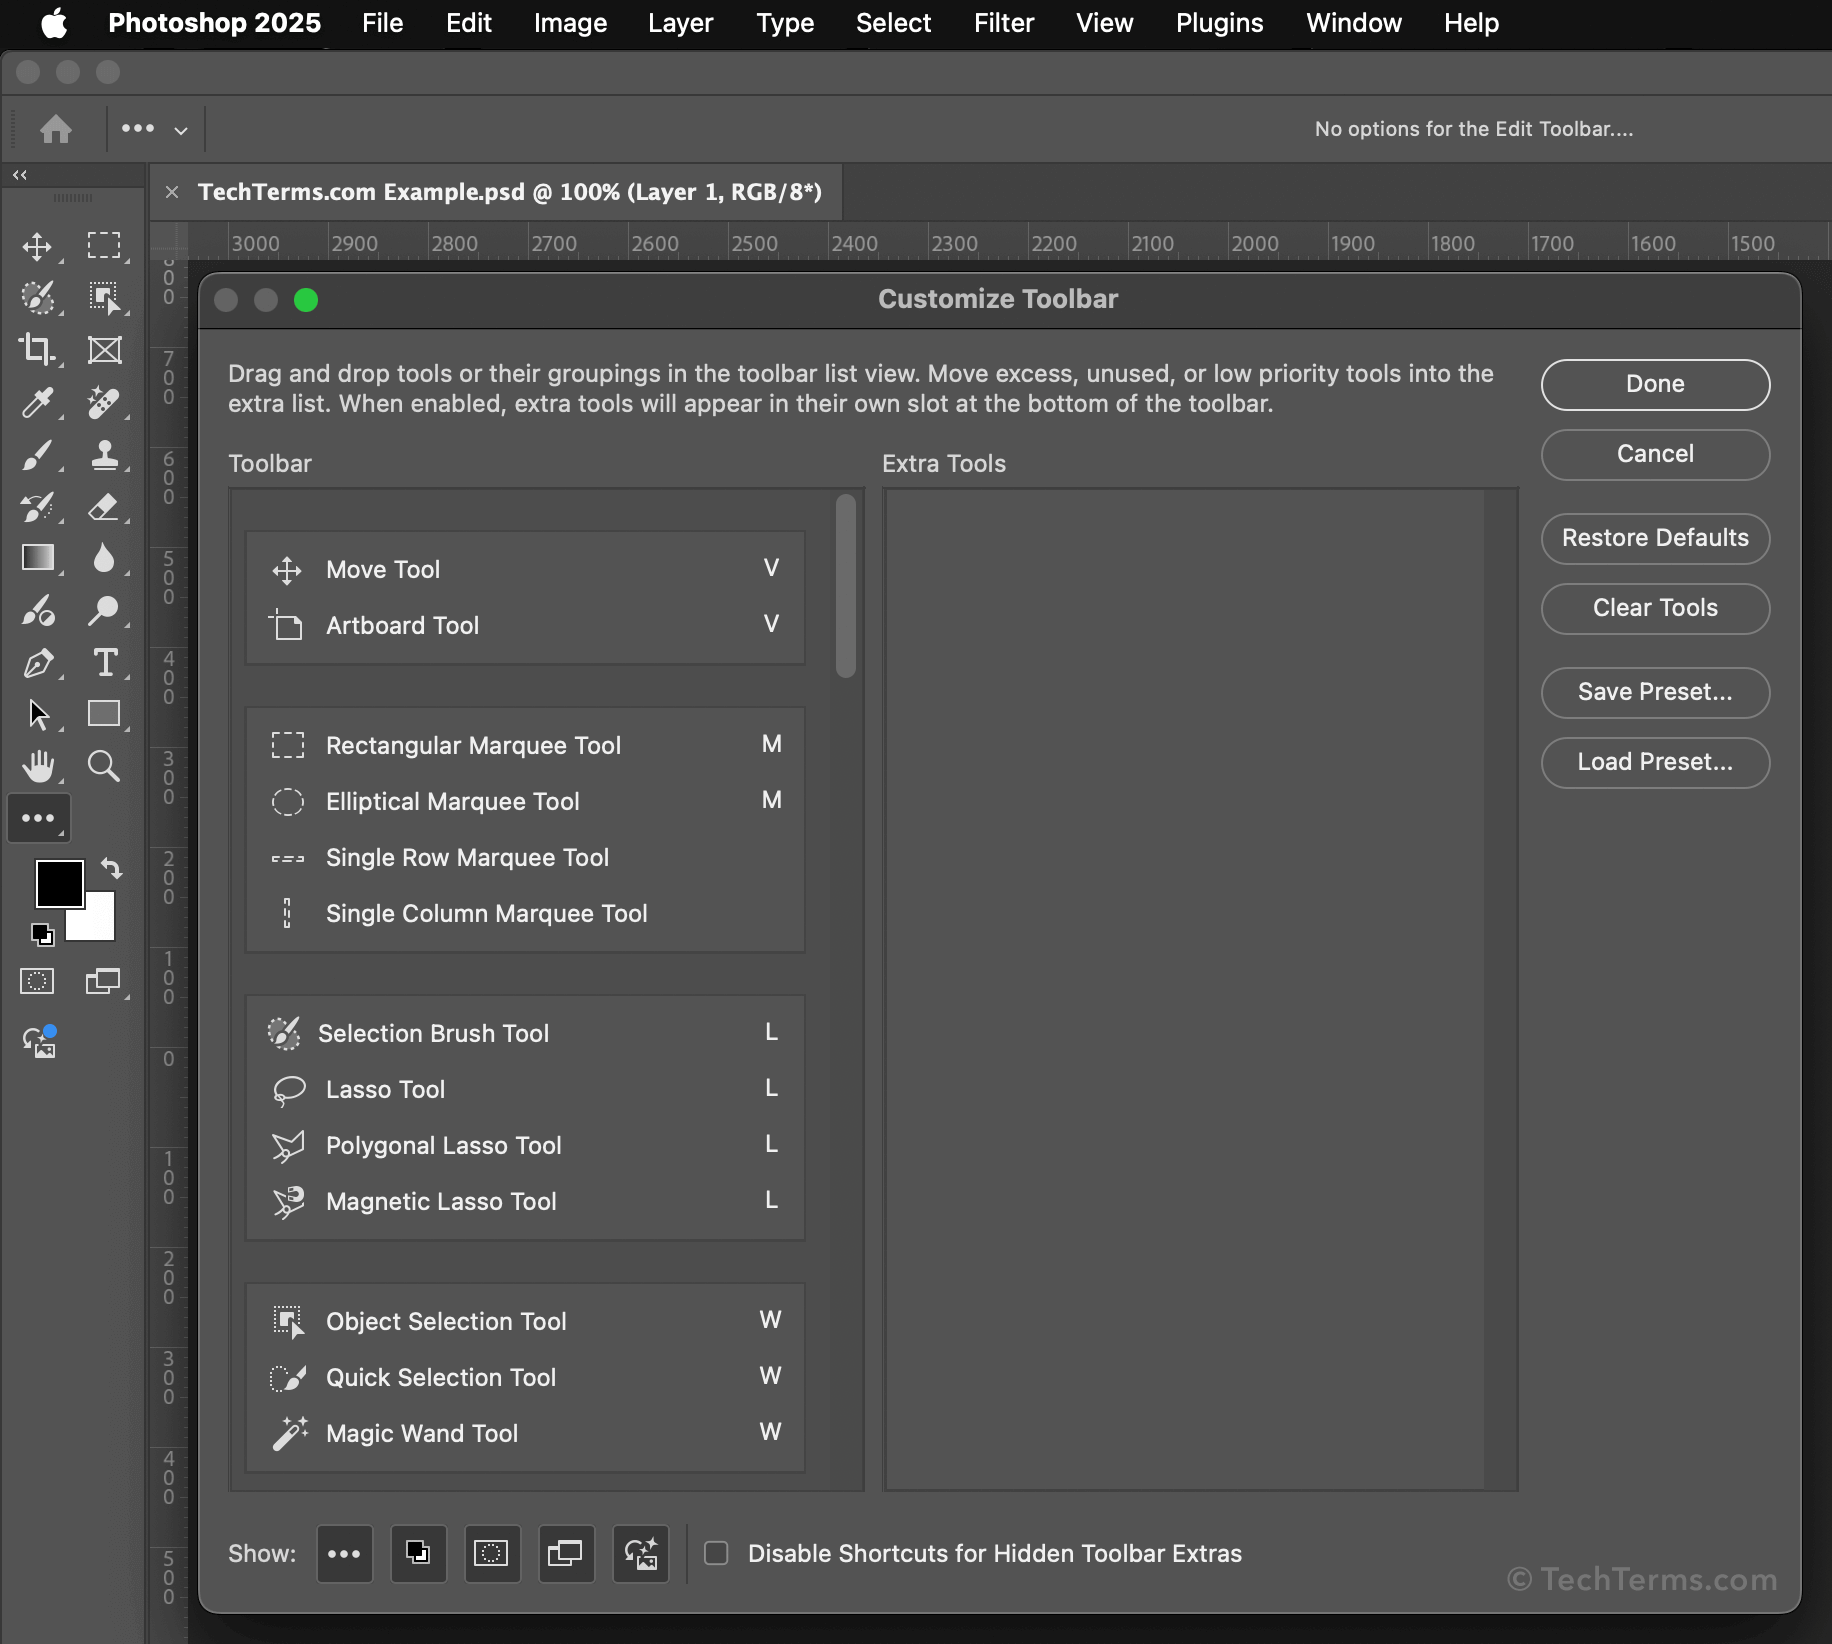Open the Apple menu

[x=54, y=23]
